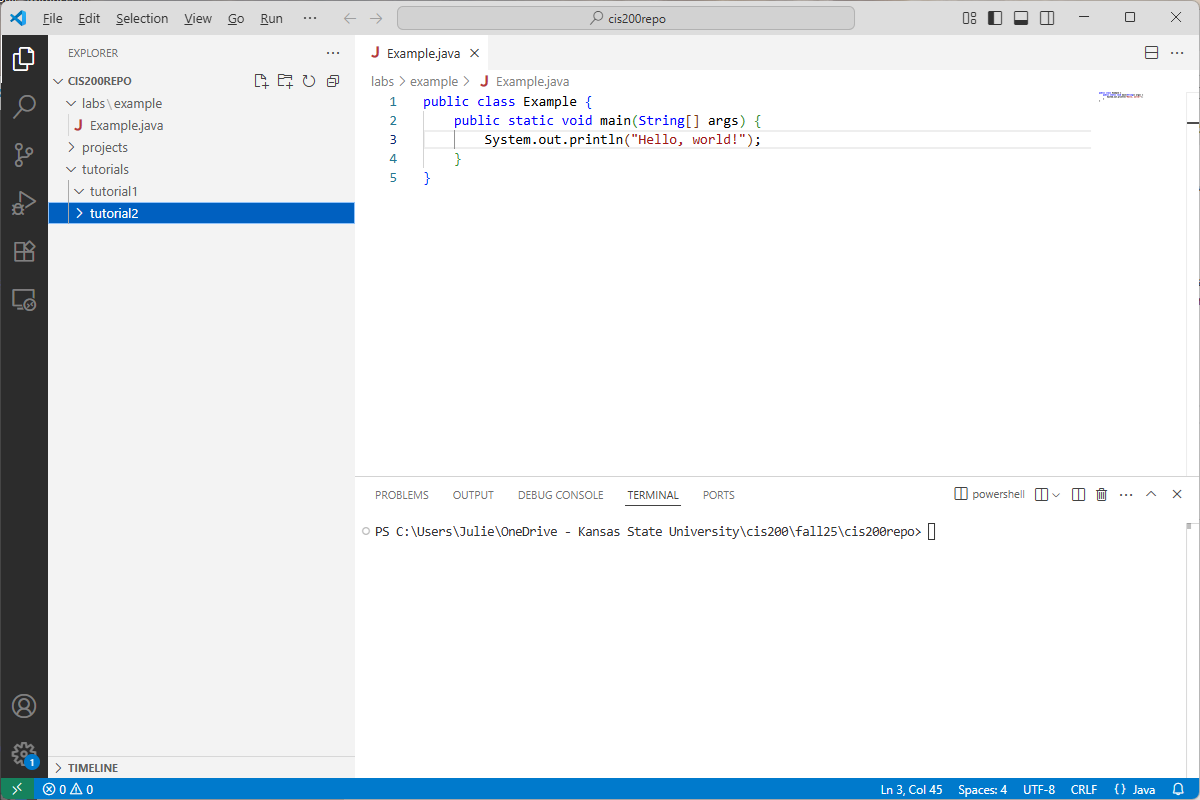Switch to the Debug Console tab
Screen dimensions: 1200x800
560,495
